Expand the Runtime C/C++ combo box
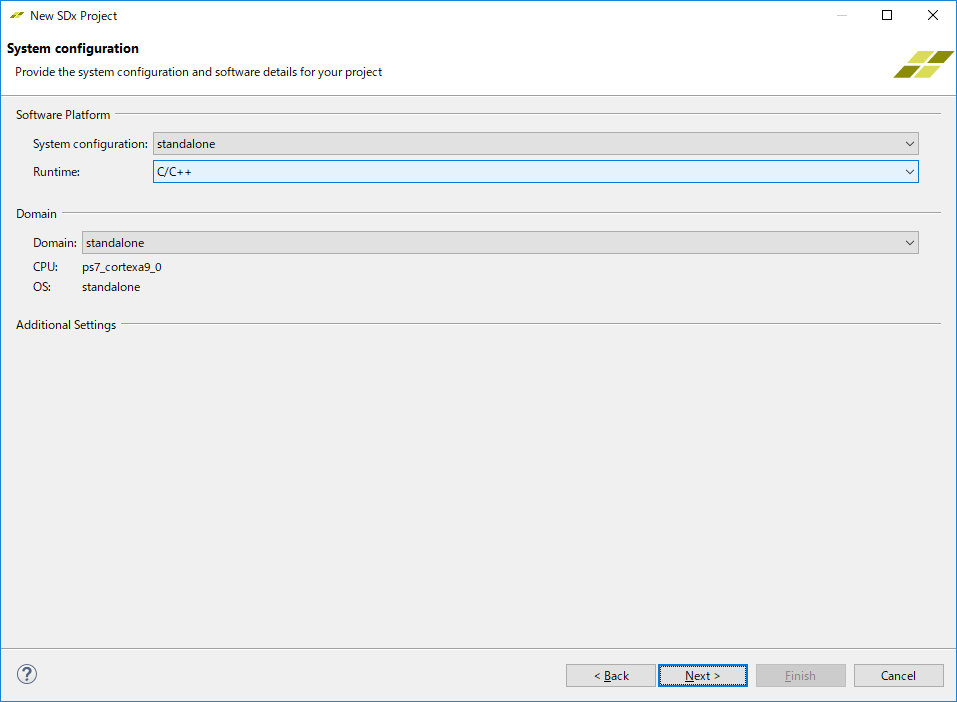 [535, 172]
